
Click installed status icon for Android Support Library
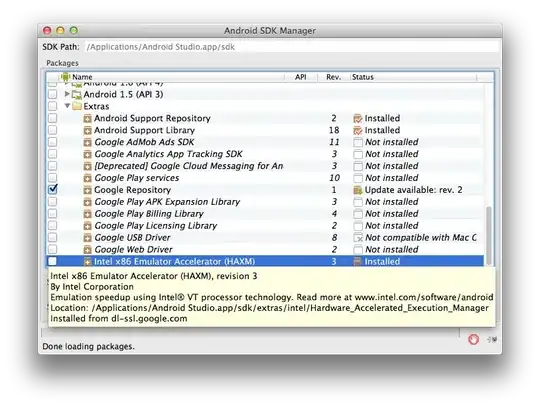point(358,131)
